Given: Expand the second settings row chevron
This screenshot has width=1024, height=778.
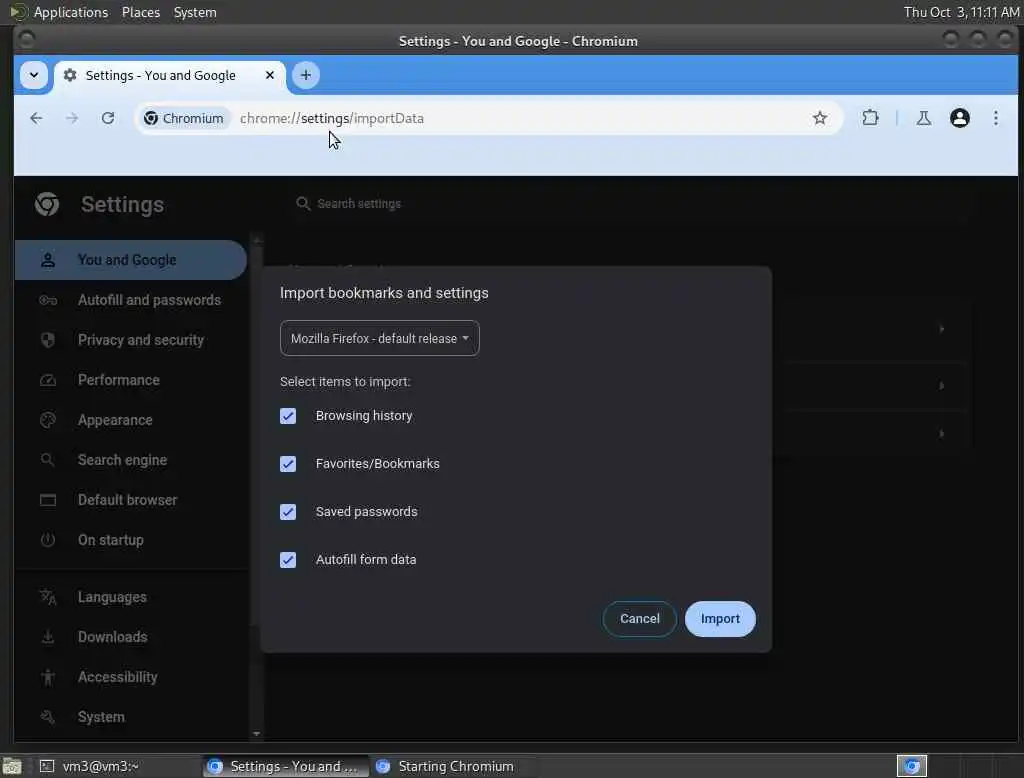Looking at the screenshot, I should pos(941,385).
